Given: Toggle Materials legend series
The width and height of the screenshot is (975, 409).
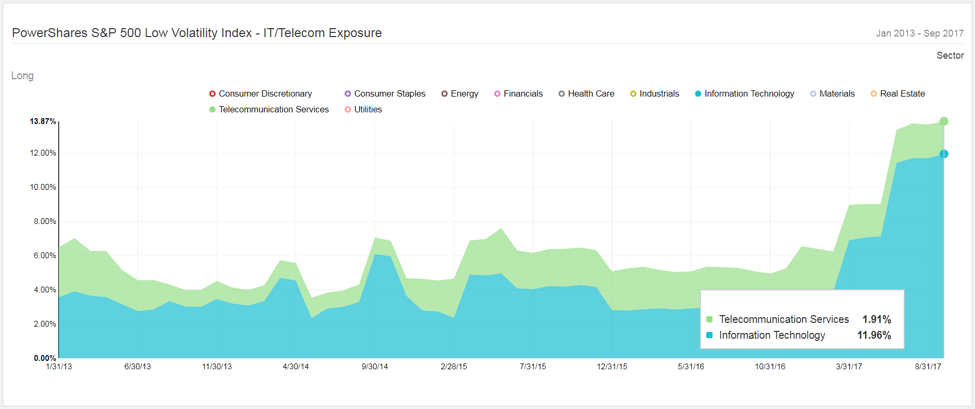Looking at the screenshot, I should (x=832, y=94).
